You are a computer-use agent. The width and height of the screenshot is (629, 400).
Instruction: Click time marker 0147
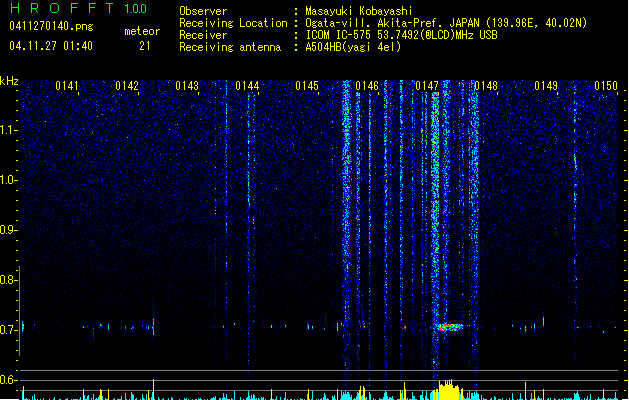(427, 86)
